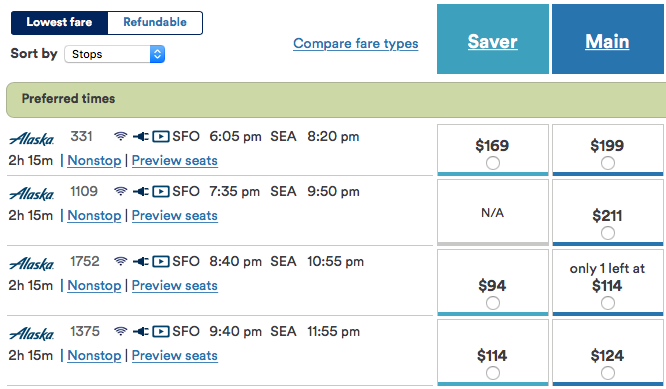Click the power outlet icon on flight 1109
The height and width of the screenshot is (389, 666).
[x=141, y=192]
